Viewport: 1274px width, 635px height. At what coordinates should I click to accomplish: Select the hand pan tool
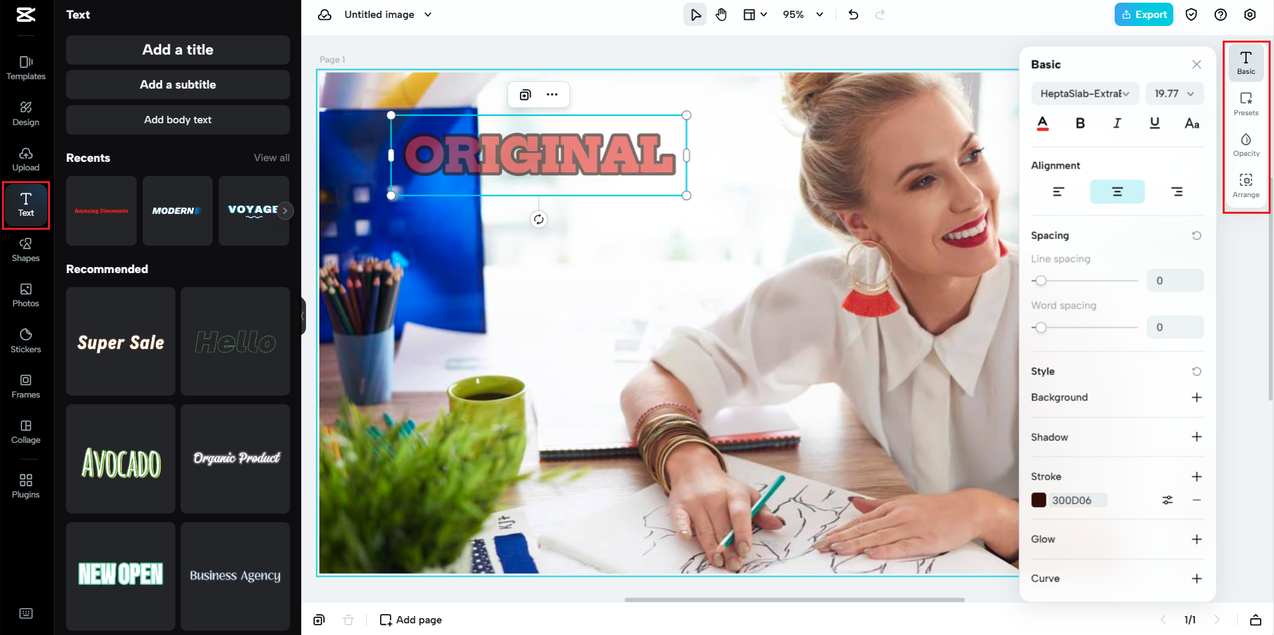coord(721,15)
